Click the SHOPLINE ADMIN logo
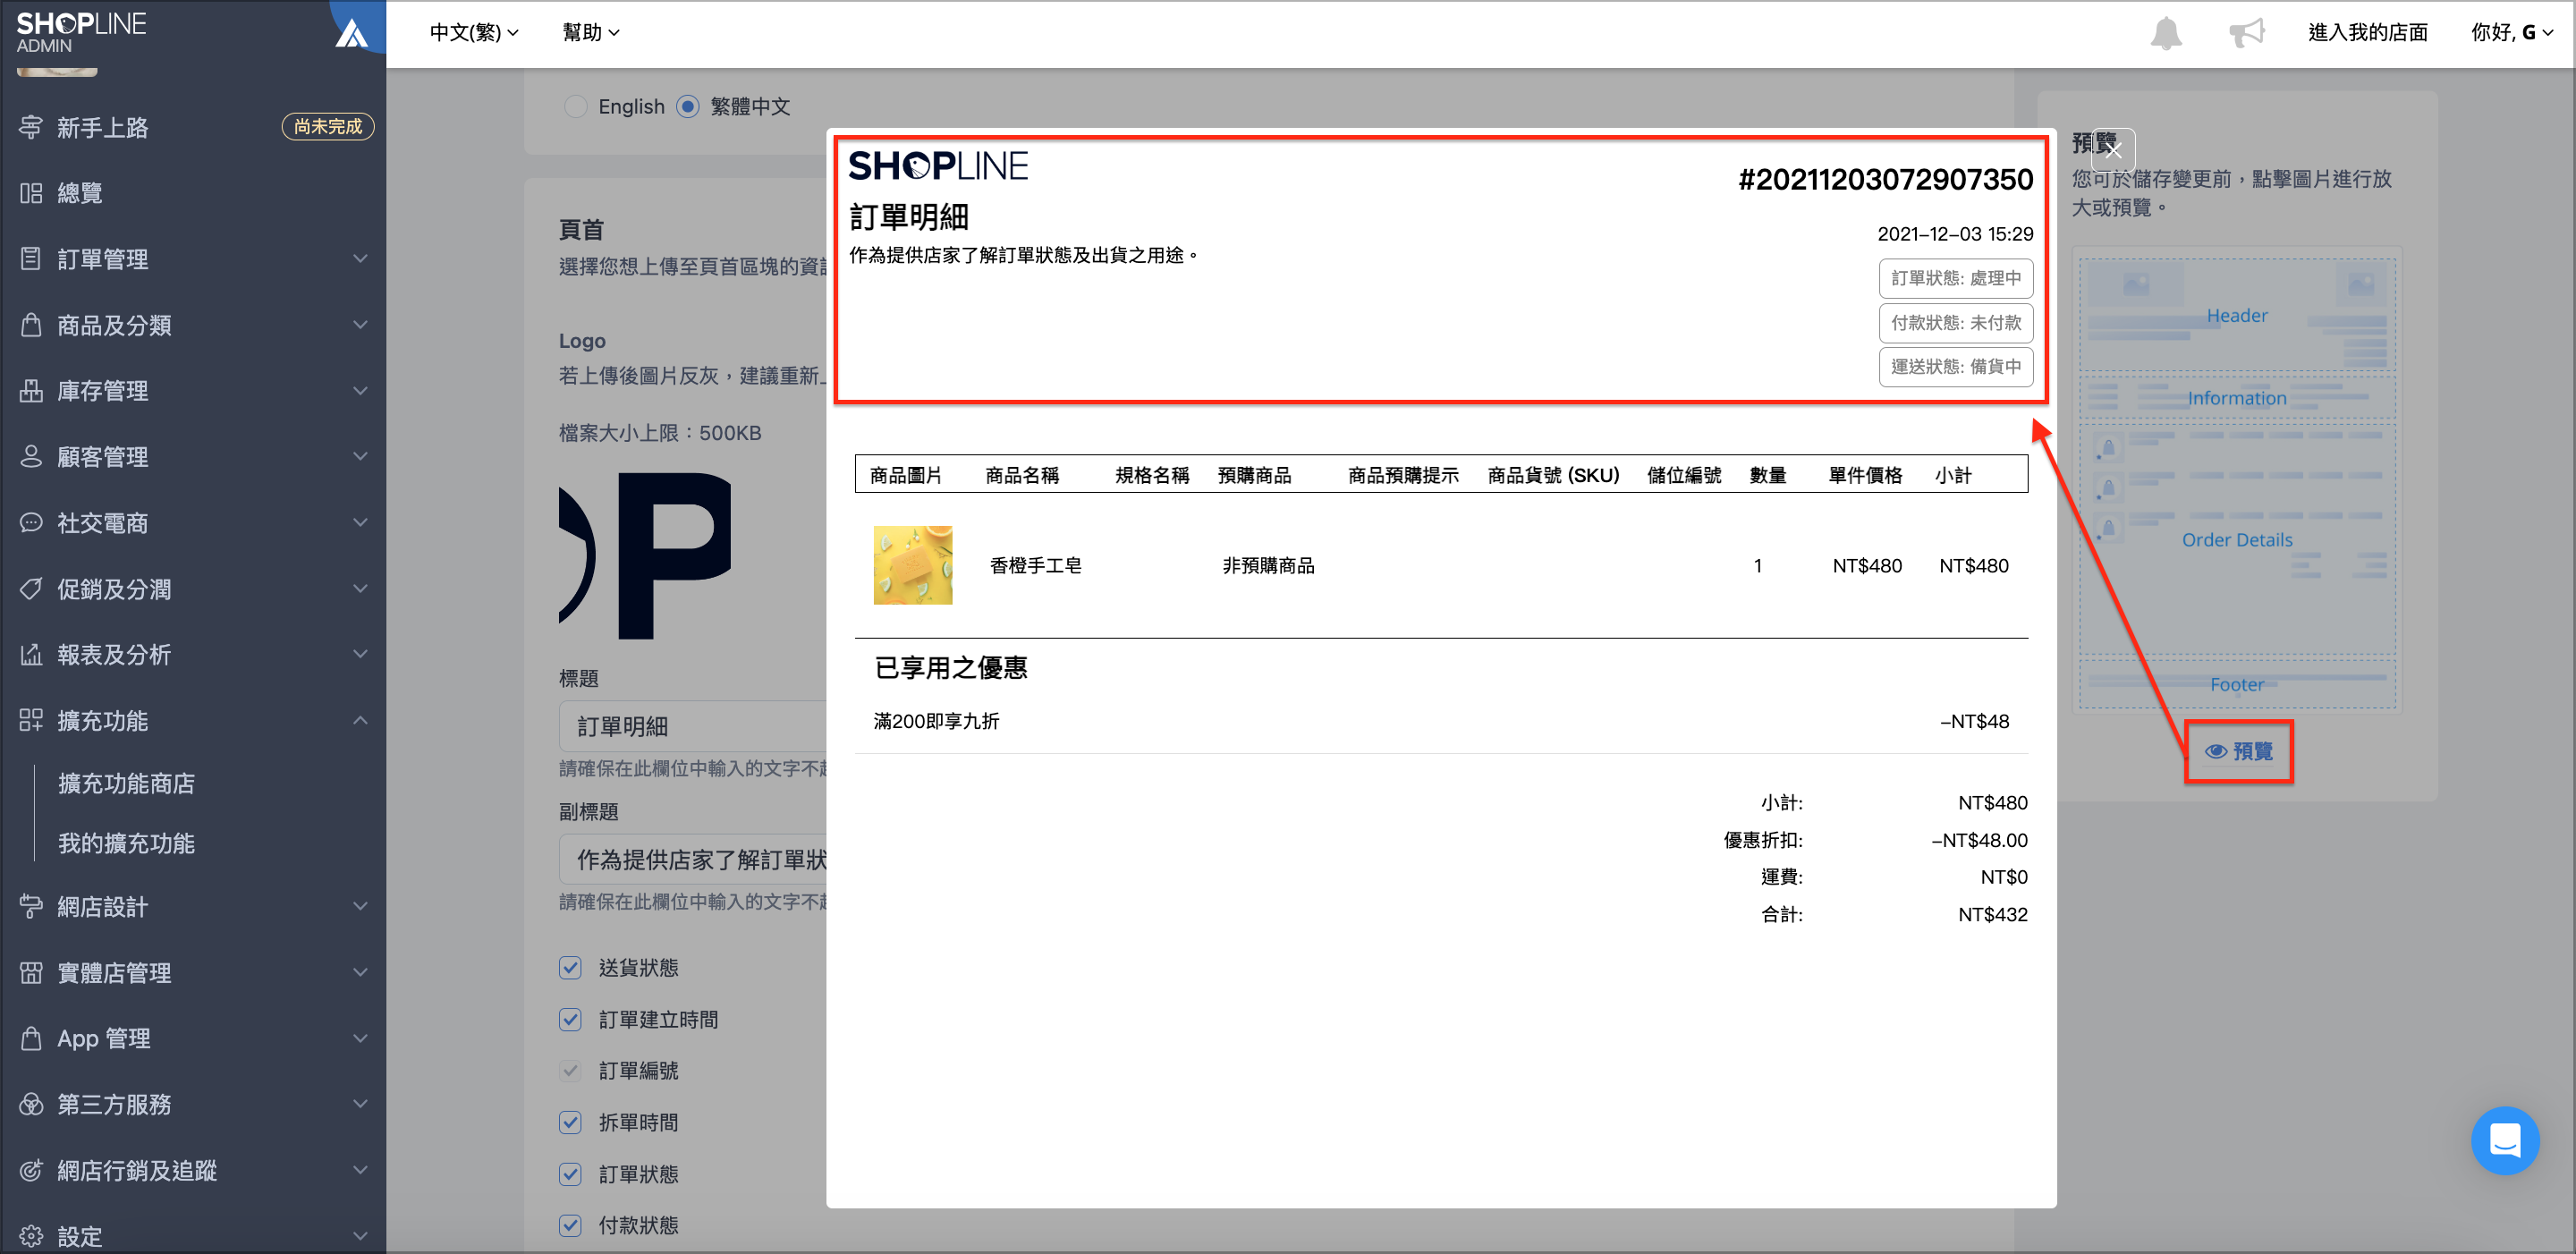 point(81,32)
